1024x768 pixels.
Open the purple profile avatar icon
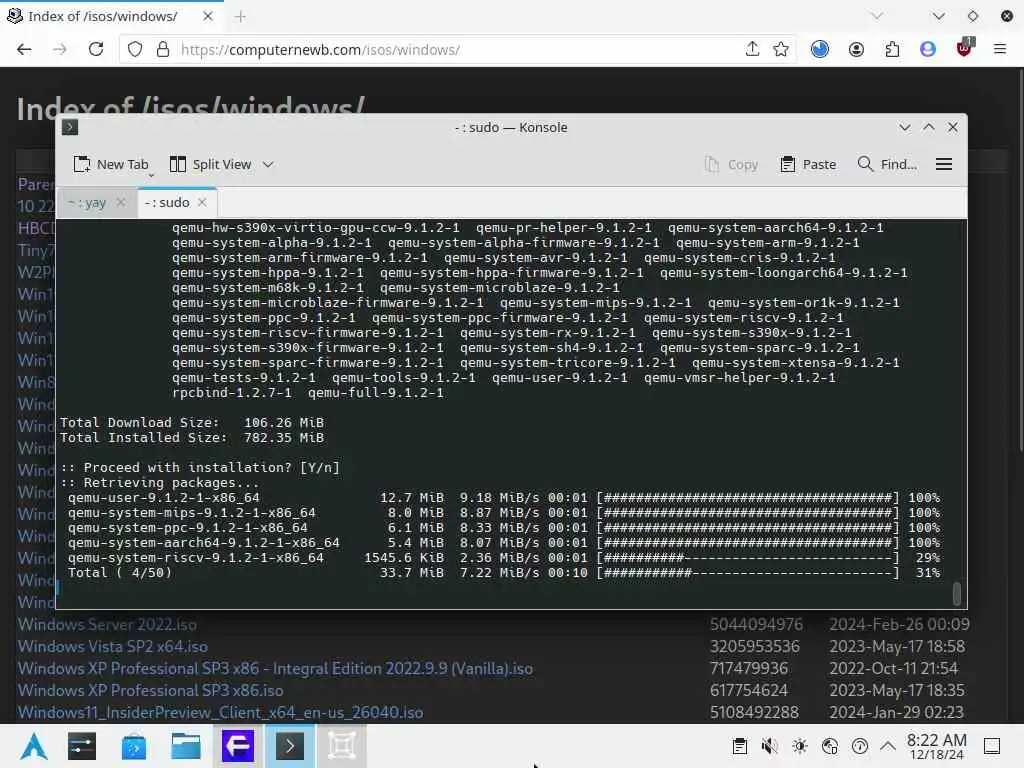[928, 50]
